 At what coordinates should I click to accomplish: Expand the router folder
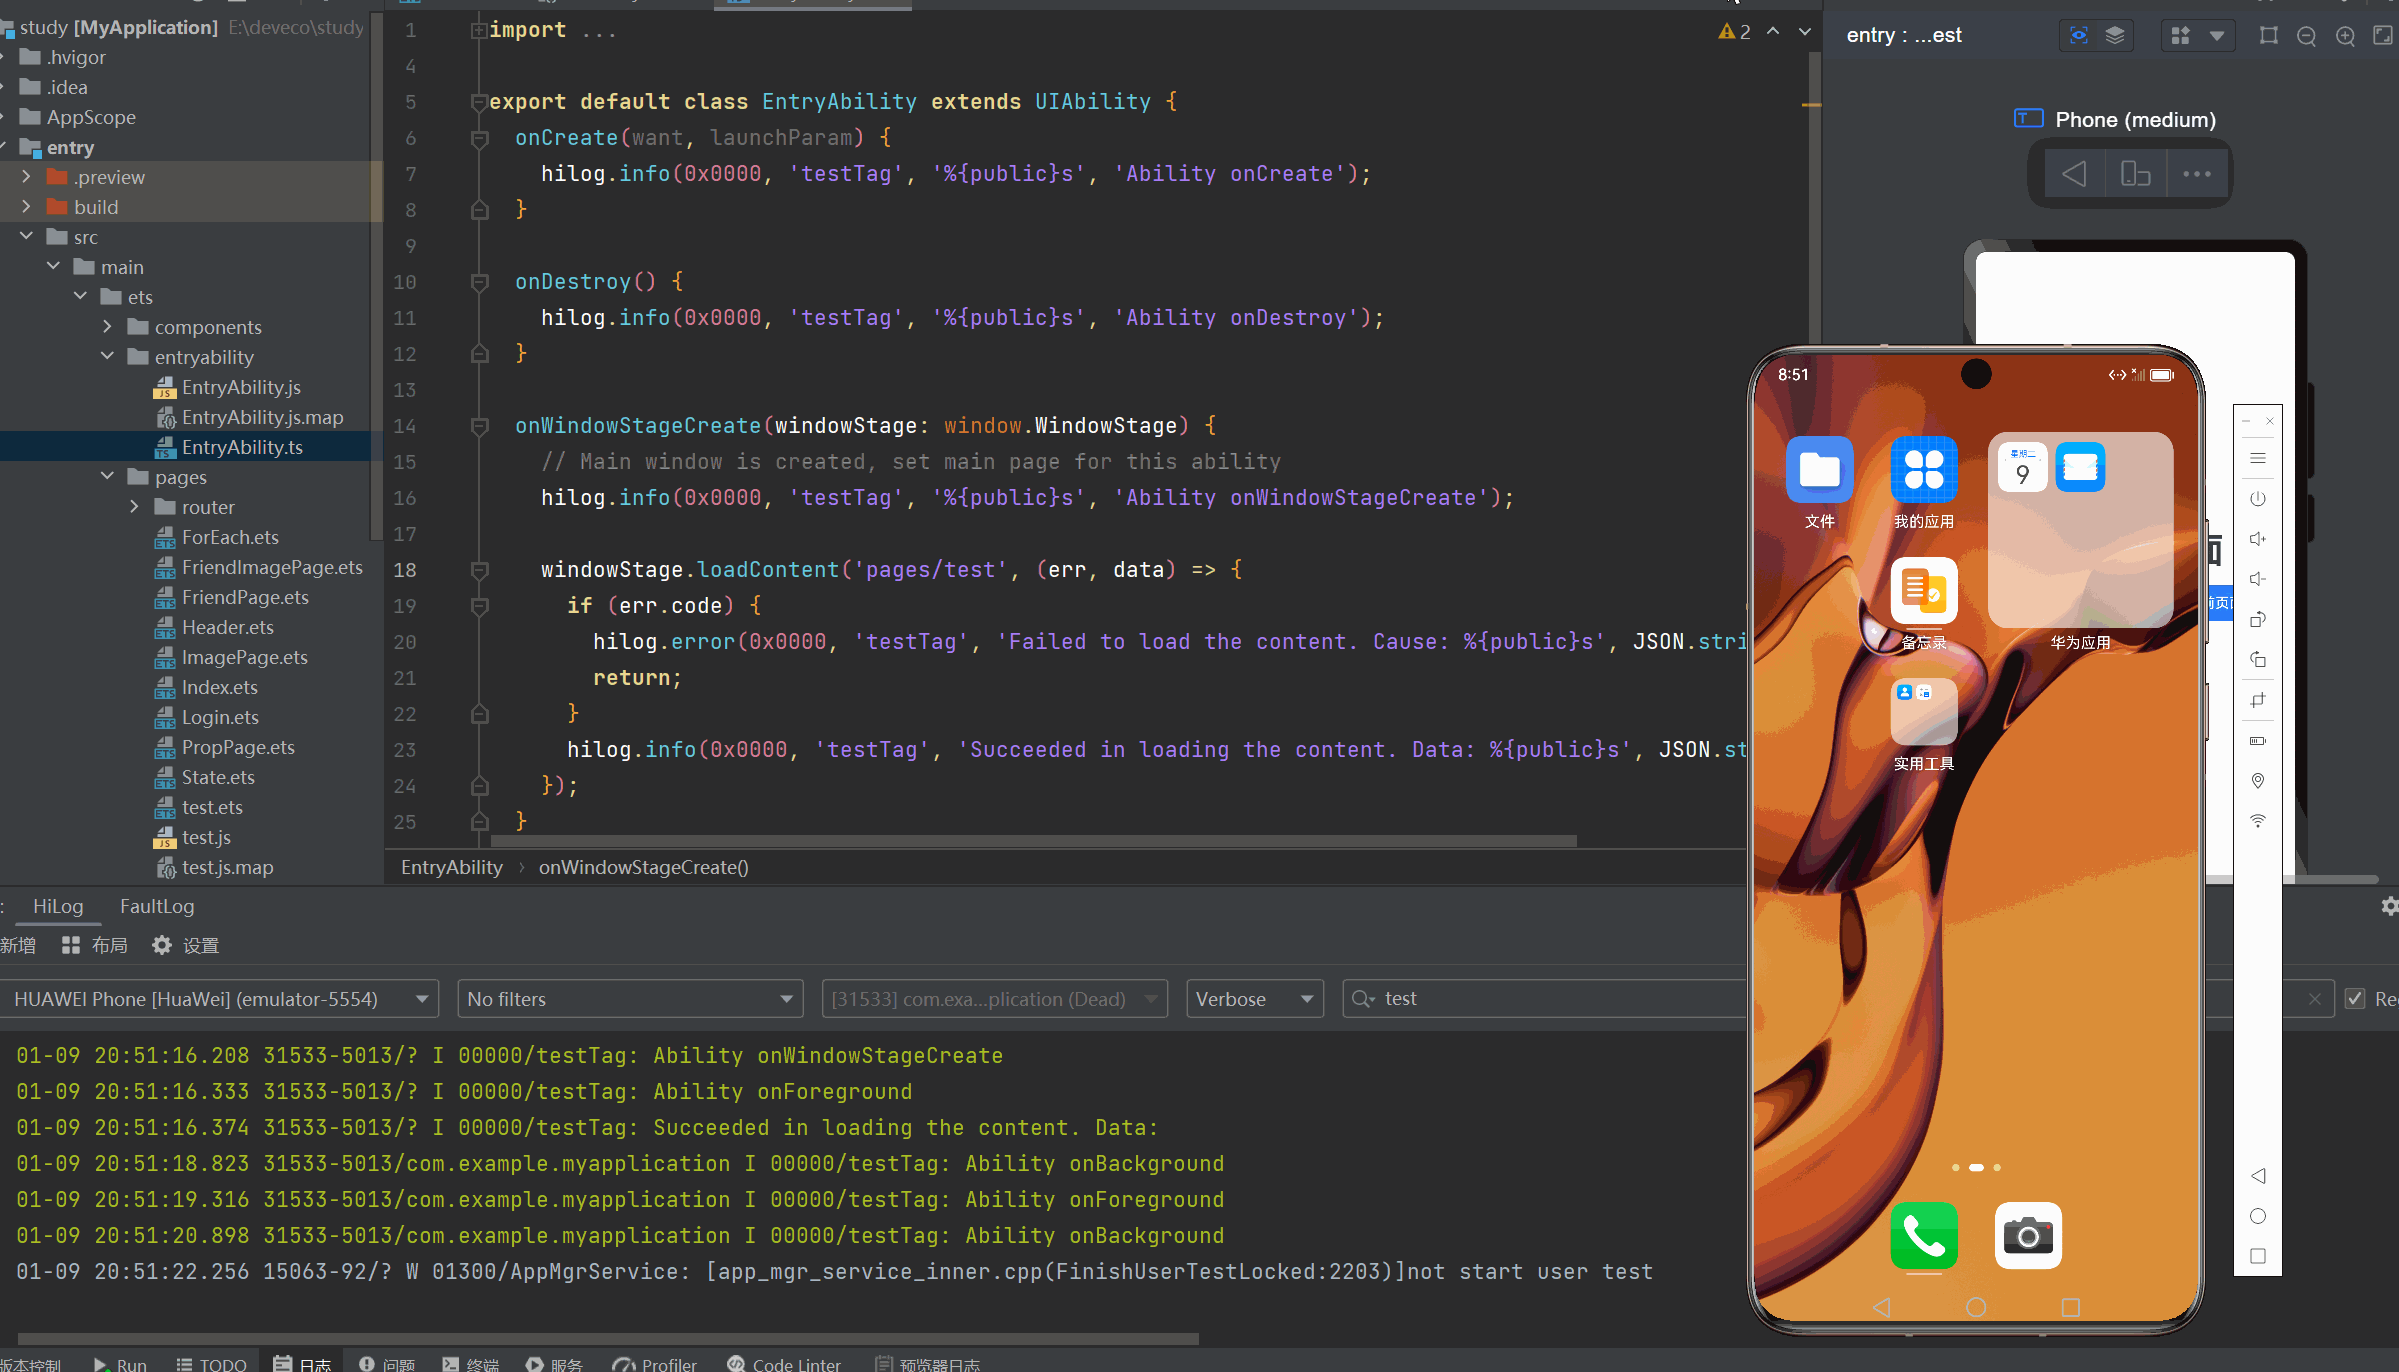pyautogui.click(x=134, y=507)
